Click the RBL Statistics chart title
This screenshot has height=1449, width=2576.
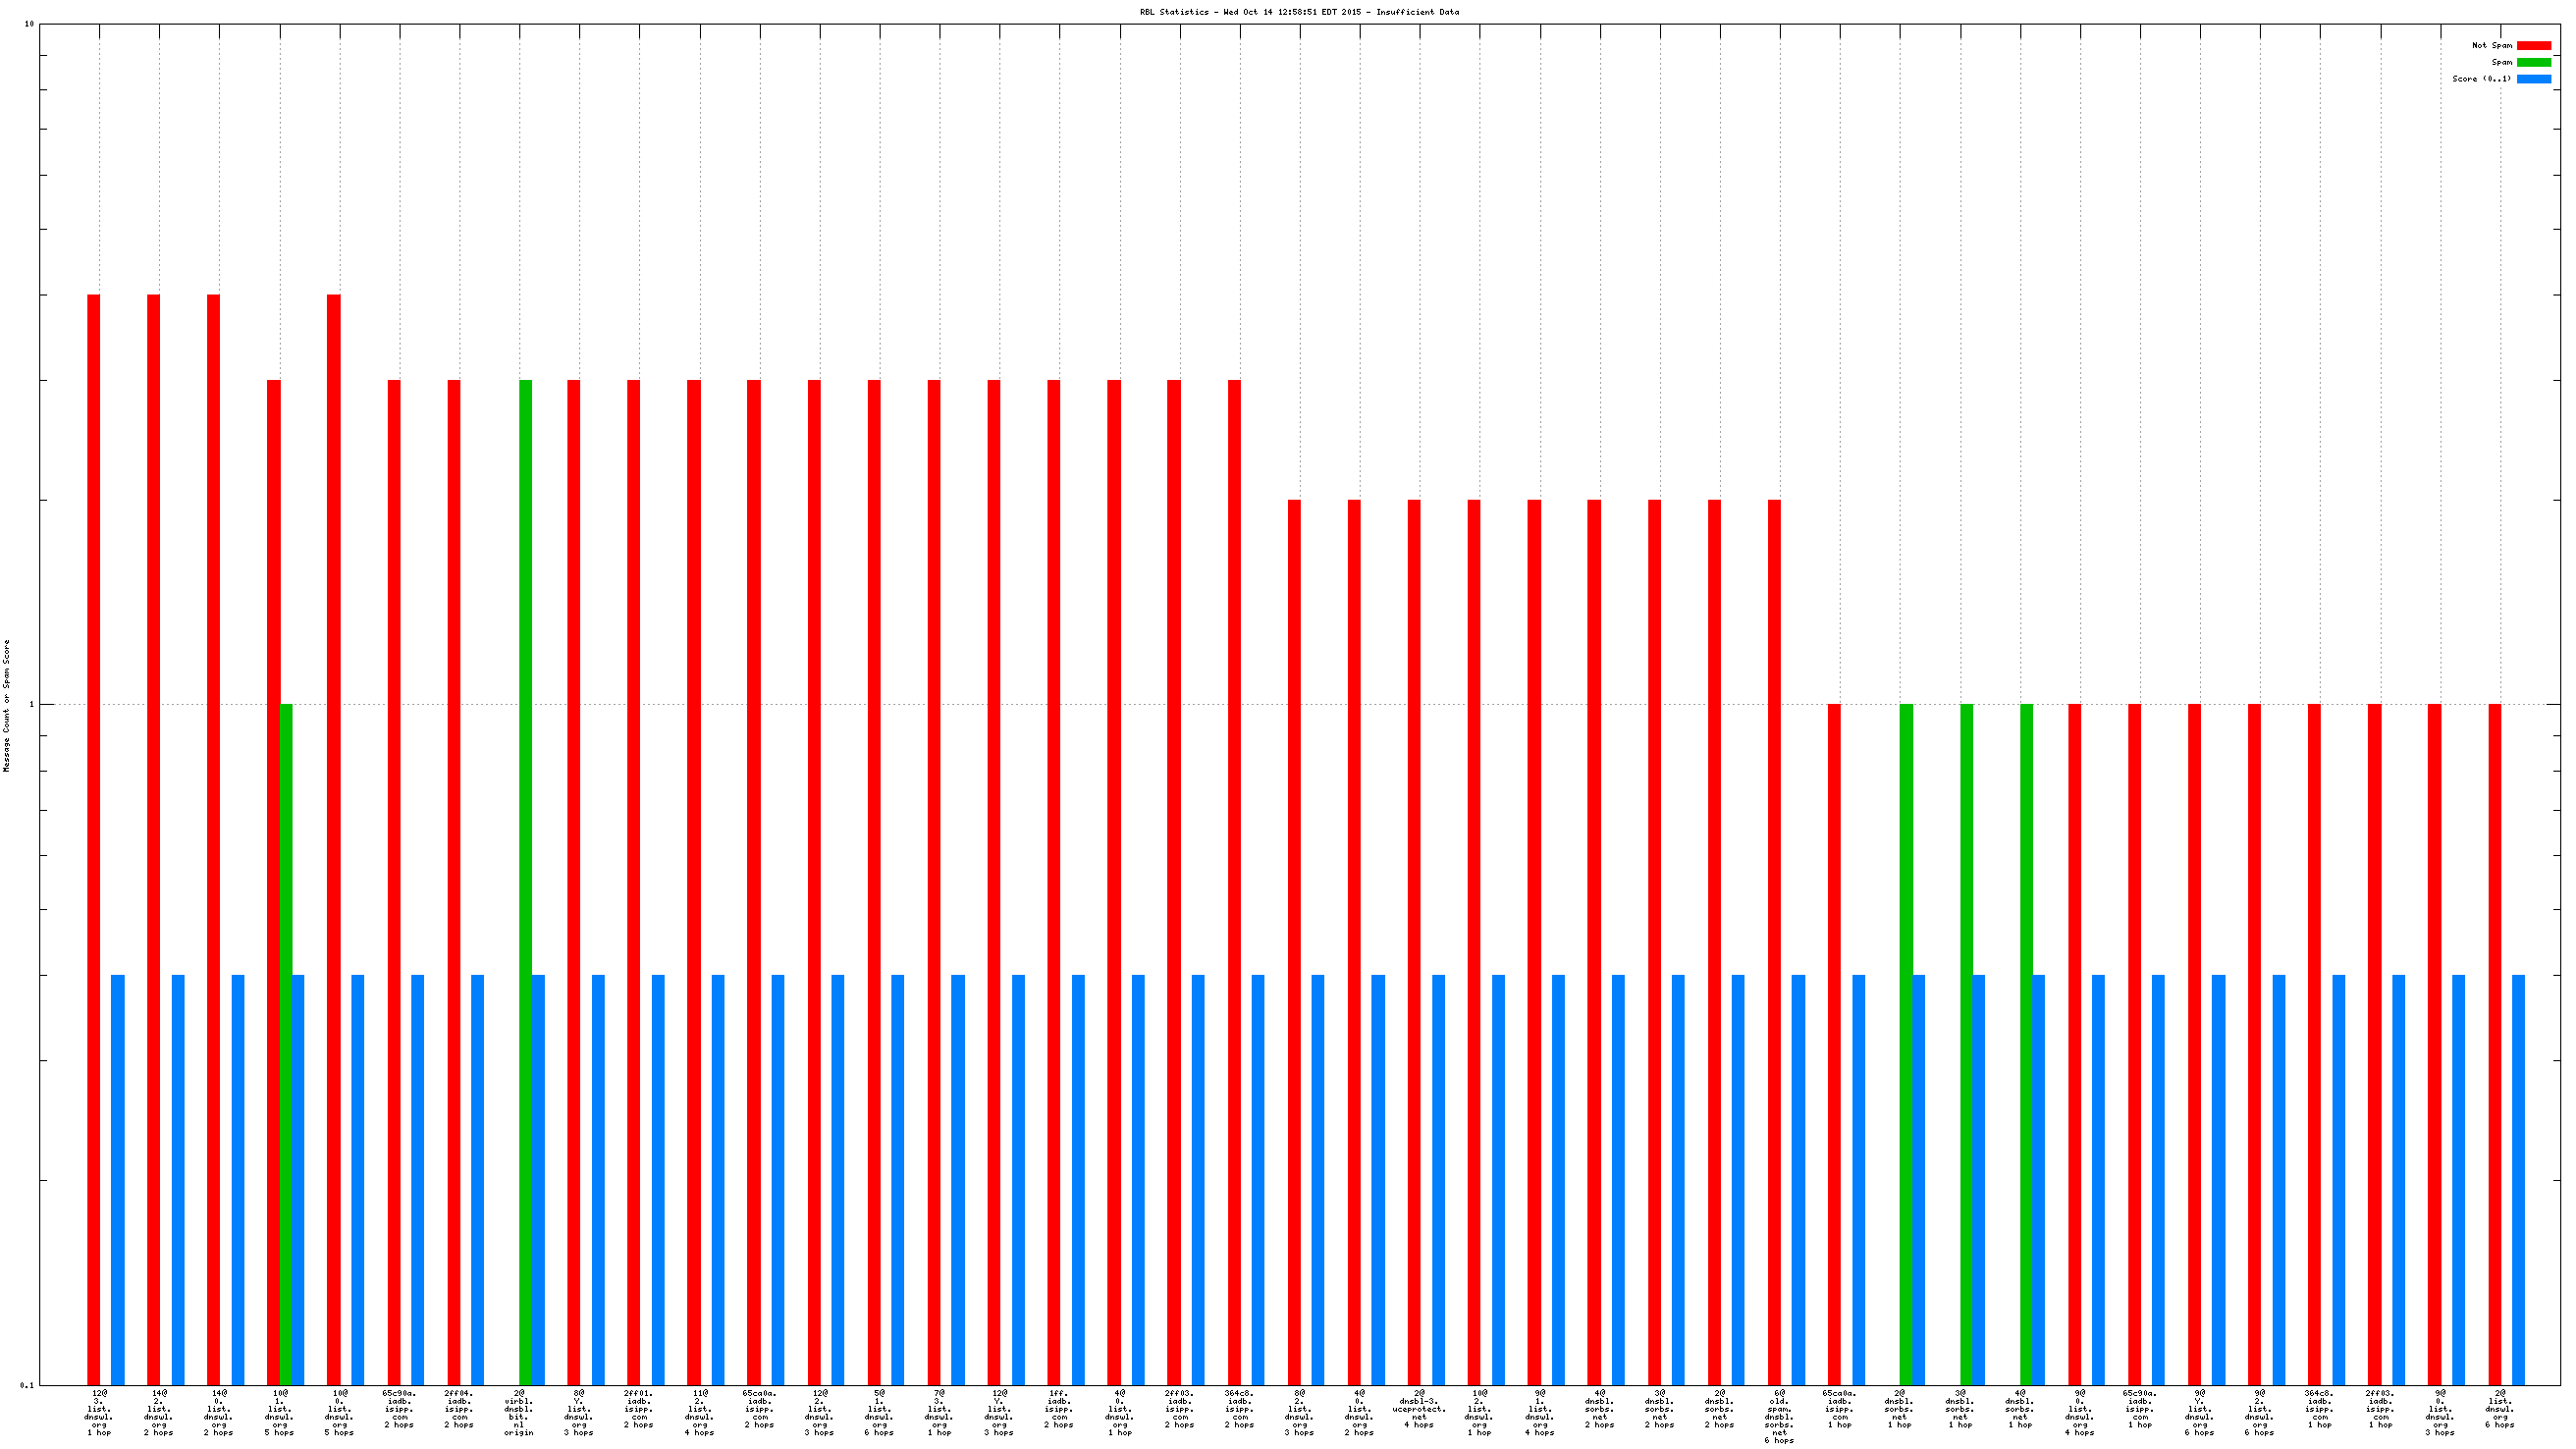tap(1298, 12)
